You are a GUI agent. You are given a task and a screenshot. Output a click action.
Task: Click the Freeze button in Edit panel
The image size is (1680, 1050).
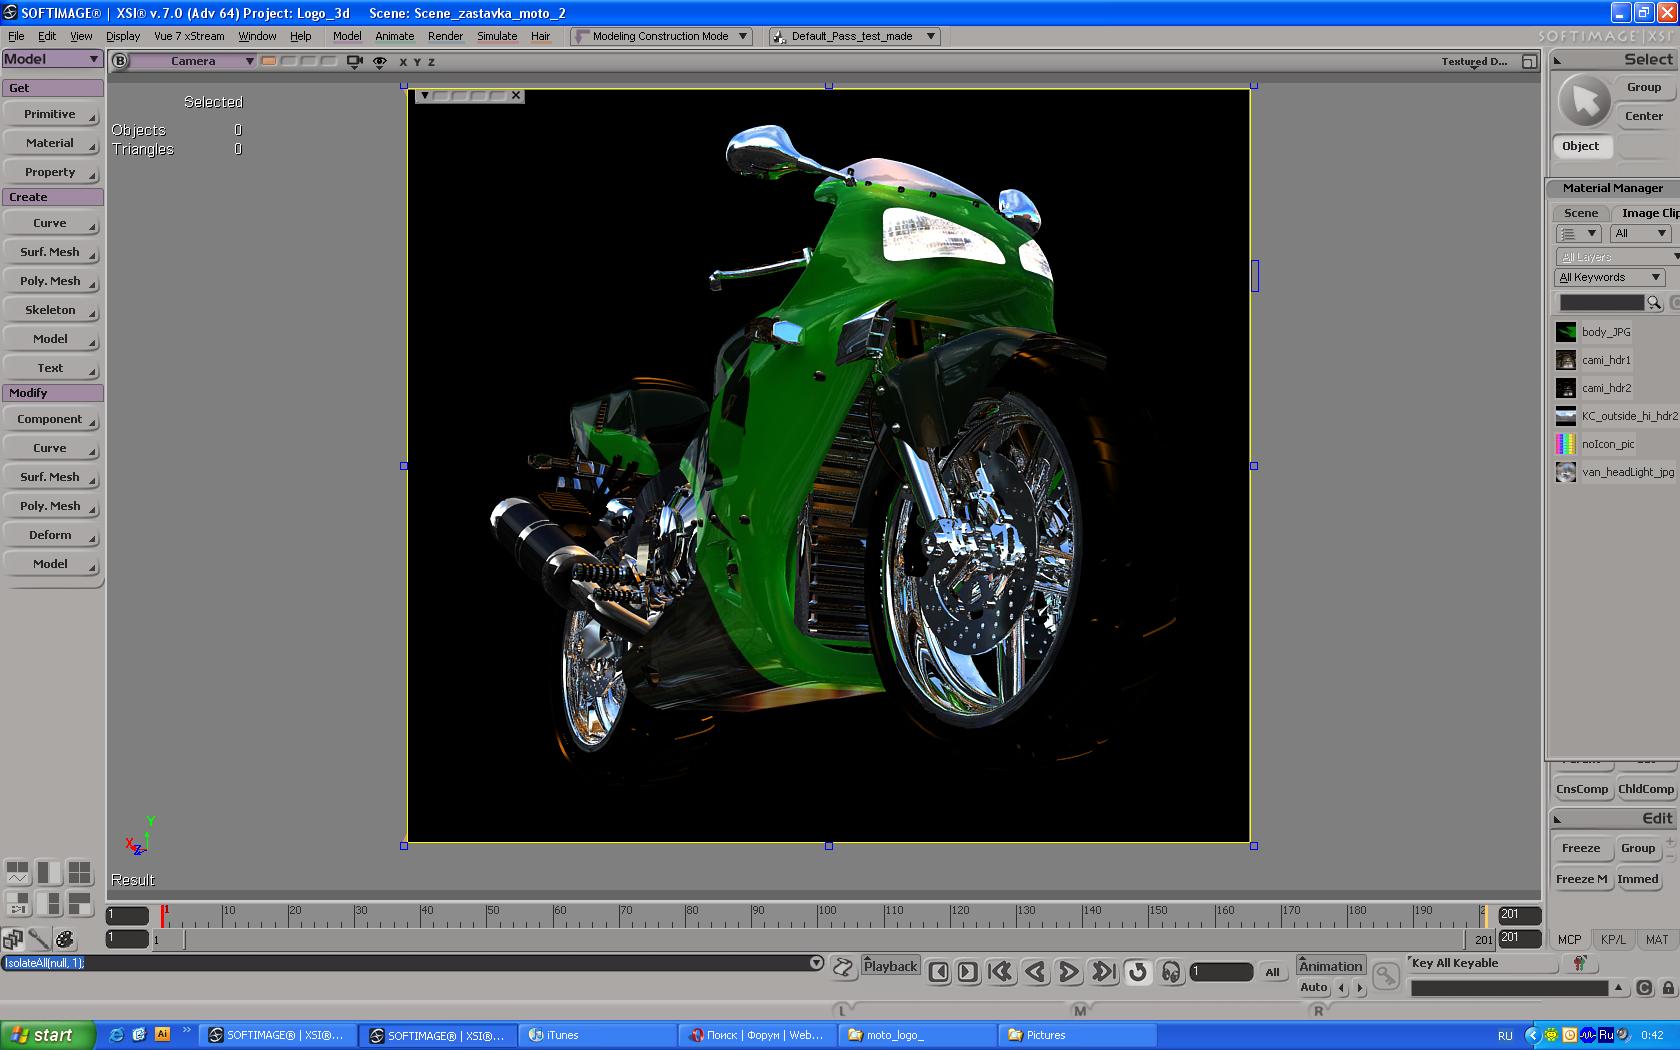coord(1581,848)
